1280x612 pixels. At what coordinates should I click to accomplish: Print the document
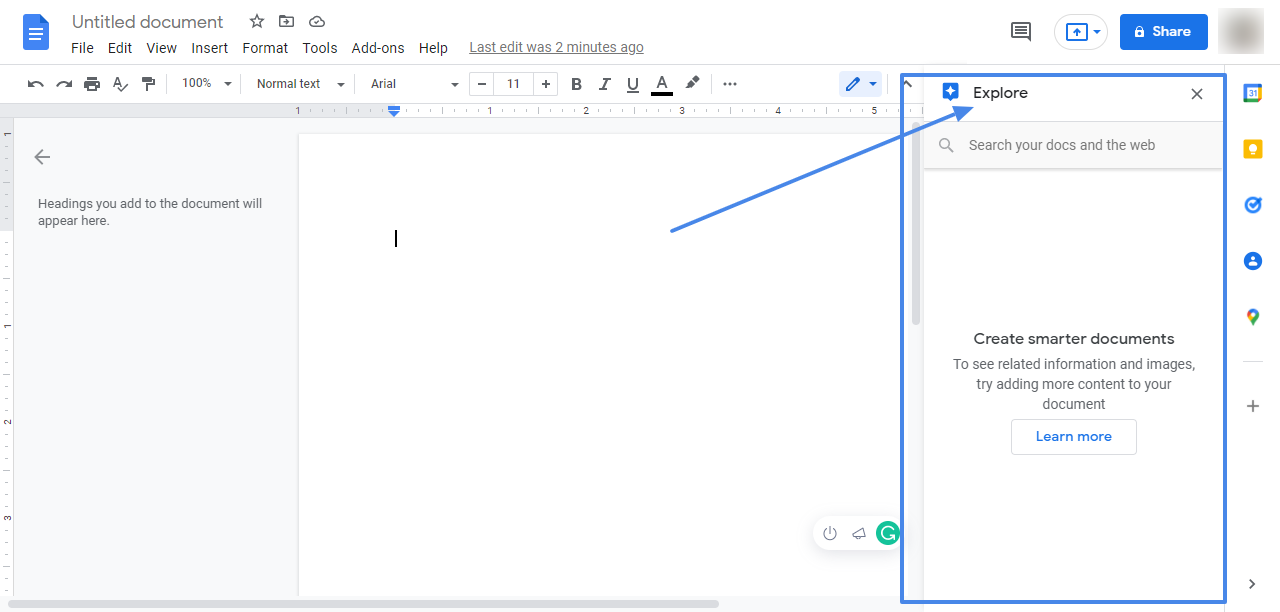(x=92, y=84)
